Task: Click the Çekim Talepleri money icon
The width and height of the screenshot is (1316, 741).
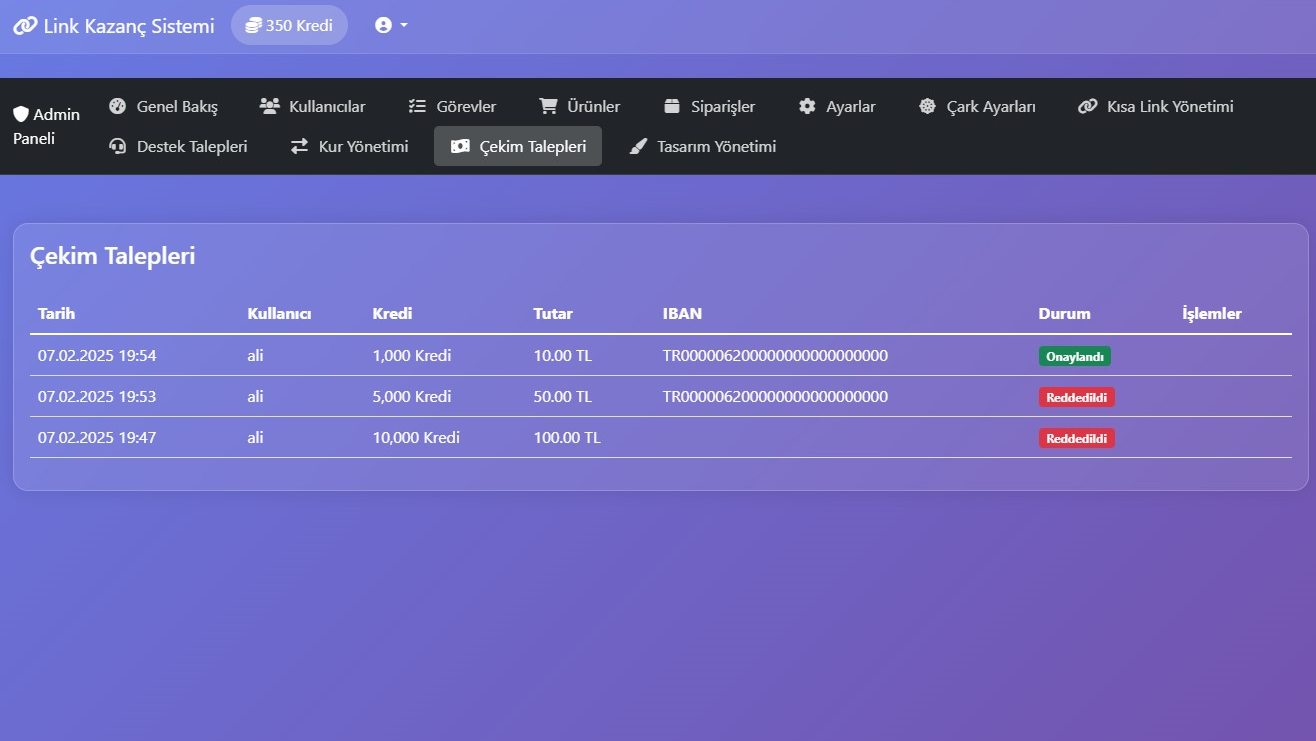Action: coord(460,146)
